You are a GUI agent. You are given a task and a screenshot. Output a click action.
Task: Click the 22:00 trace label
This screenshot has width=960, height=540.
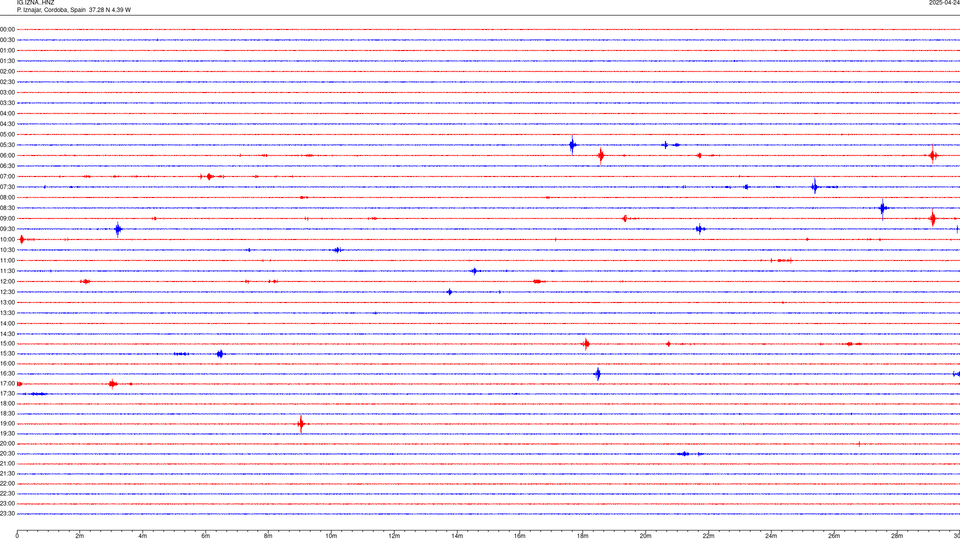point(7,484)
